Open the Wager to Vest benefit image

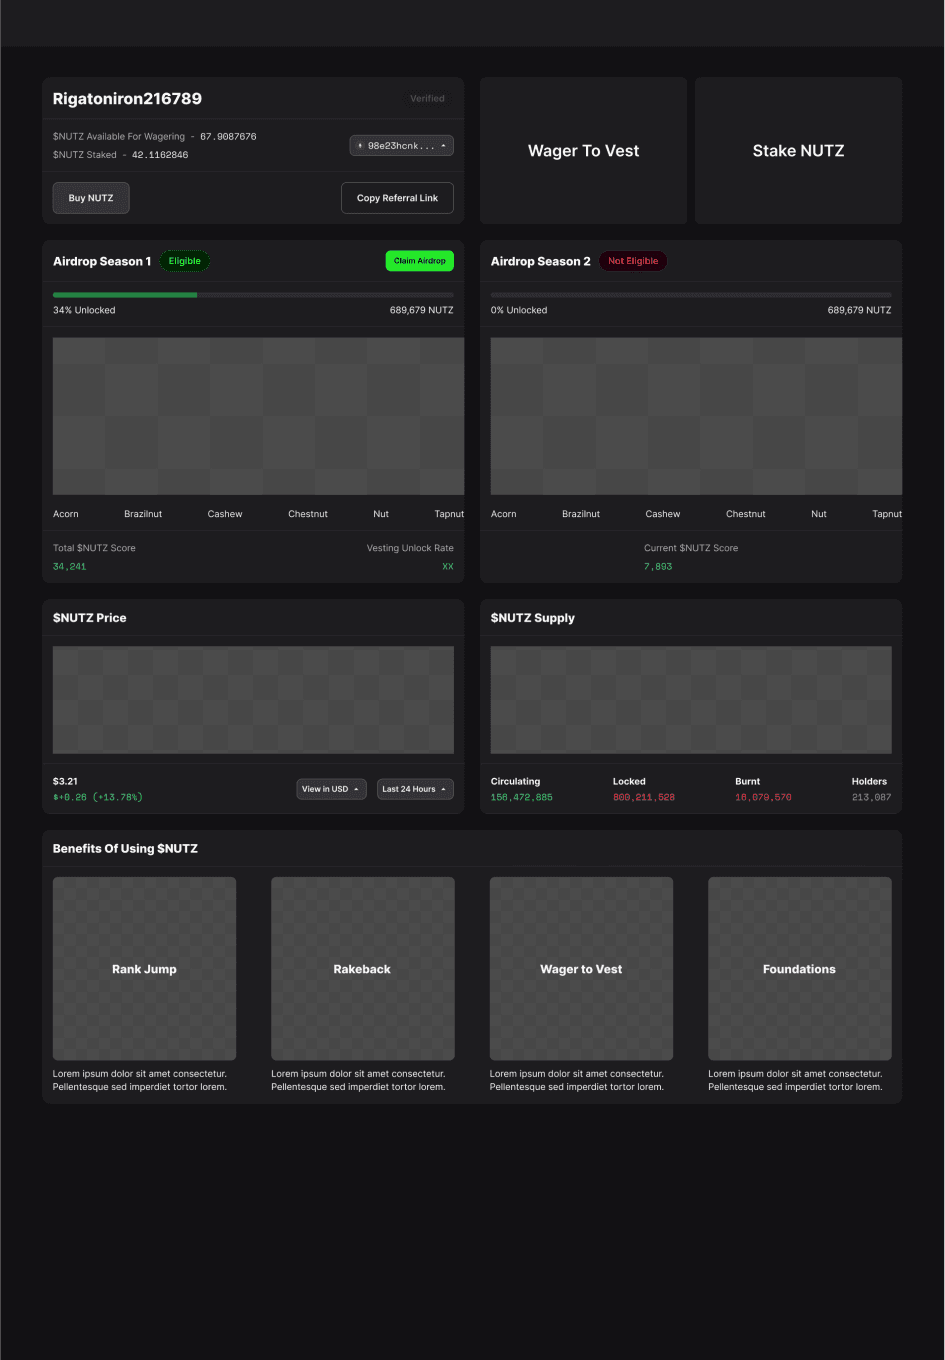tap(581, 968)
